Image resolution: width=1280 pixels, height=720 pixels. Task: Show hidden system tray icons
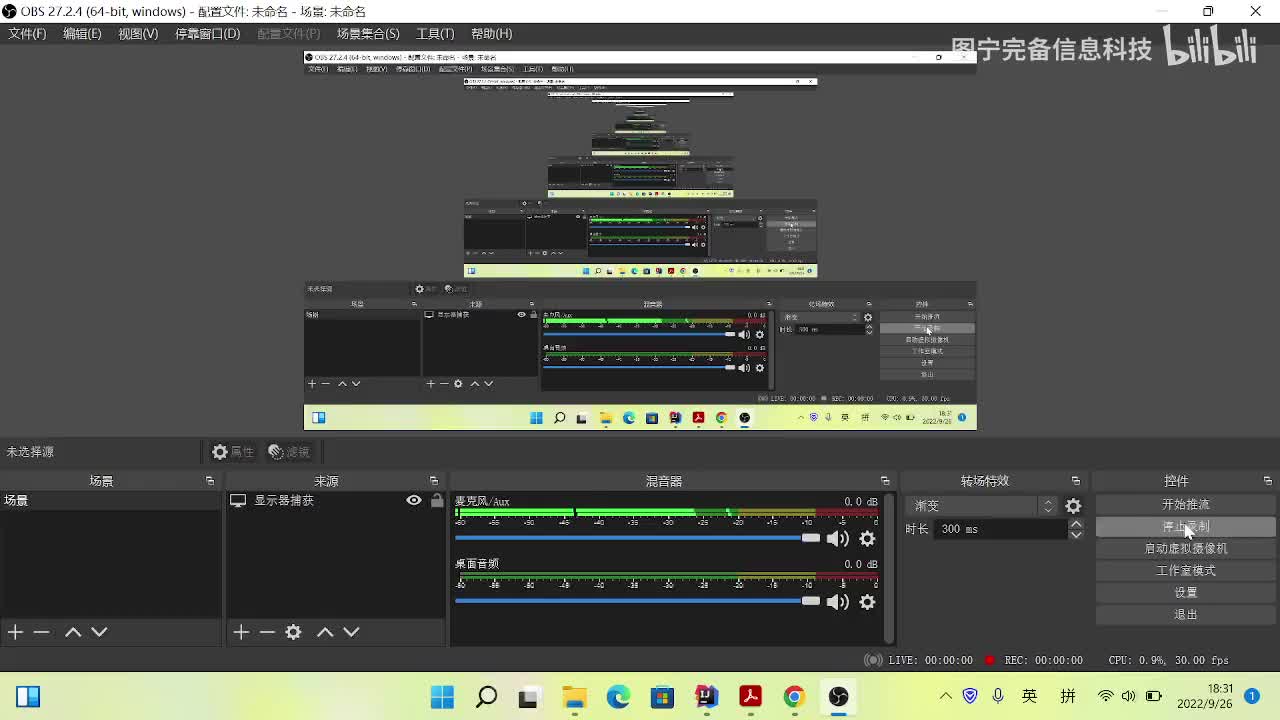[946, 696]
